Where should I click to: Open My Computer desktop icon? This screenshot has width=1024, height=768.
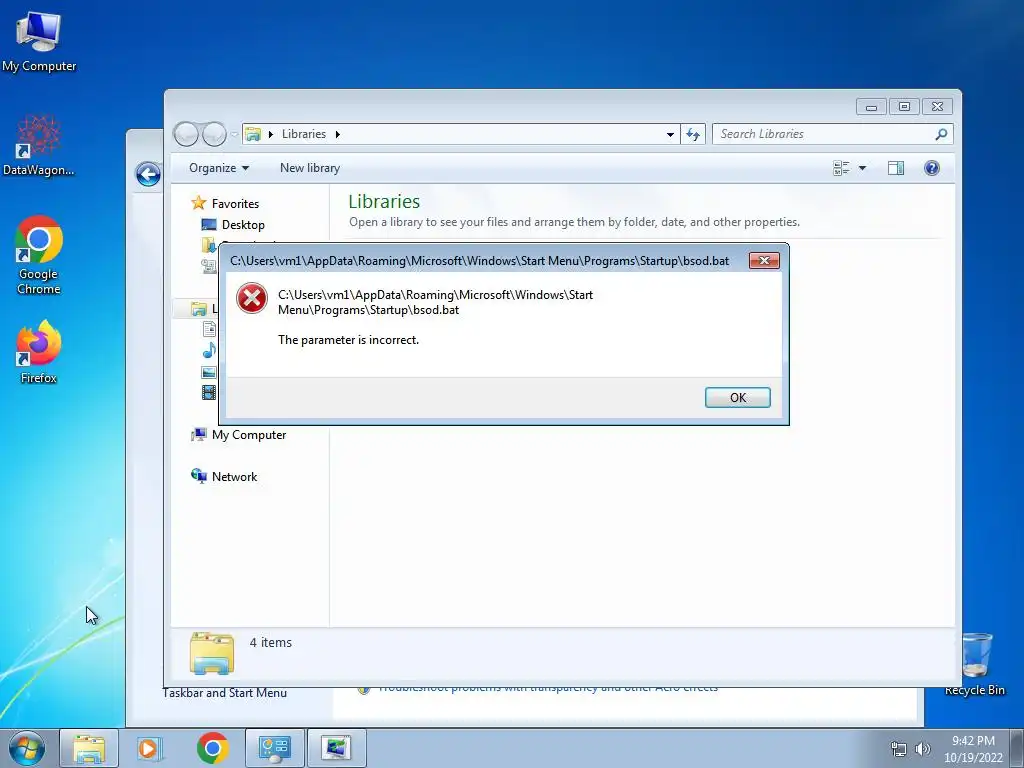tap(39, 40)
